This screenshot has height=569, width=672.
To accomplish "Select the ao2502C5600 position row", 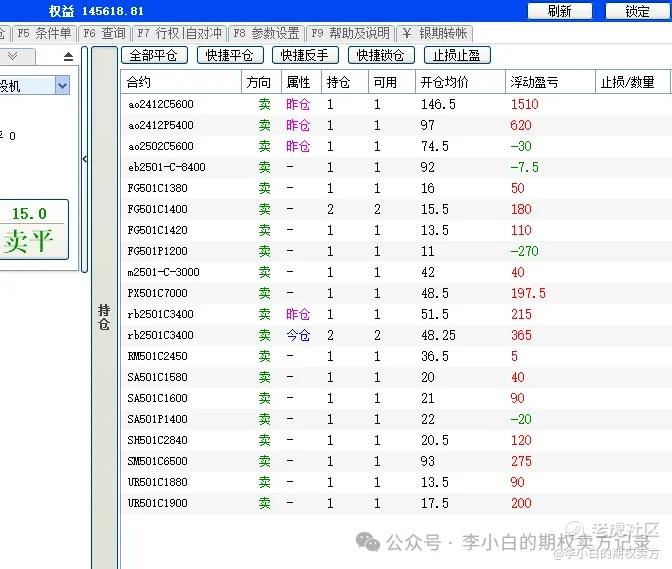I will [x=396, y=146].
